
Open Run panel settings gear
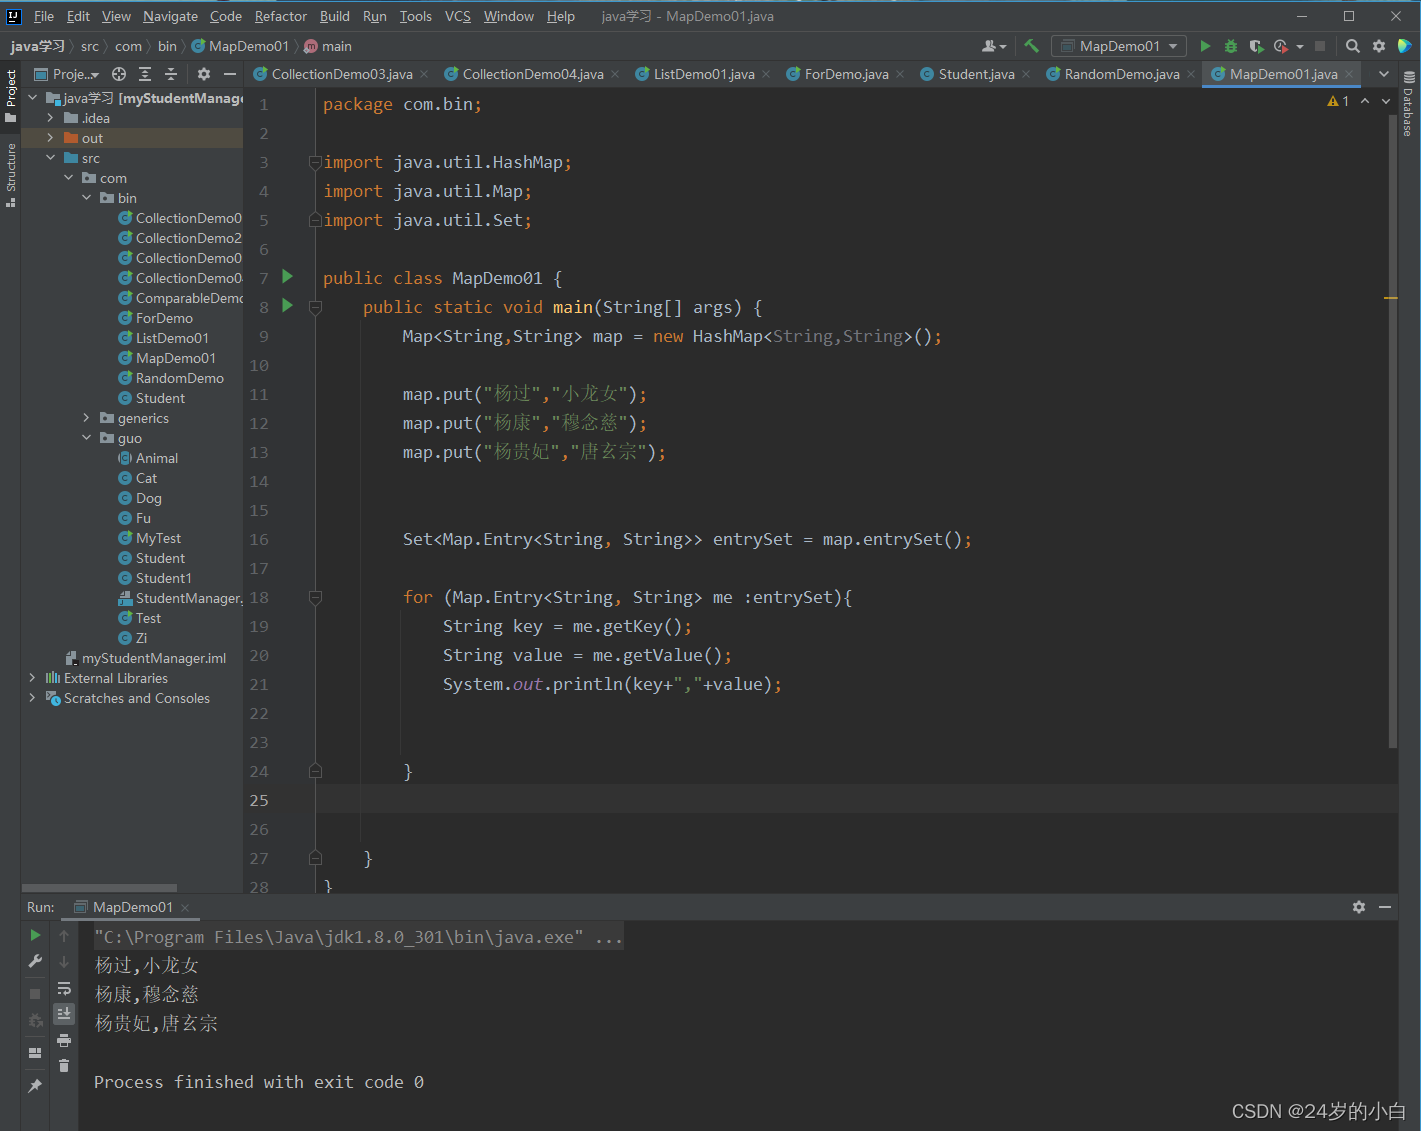[x=1359, y=907]
